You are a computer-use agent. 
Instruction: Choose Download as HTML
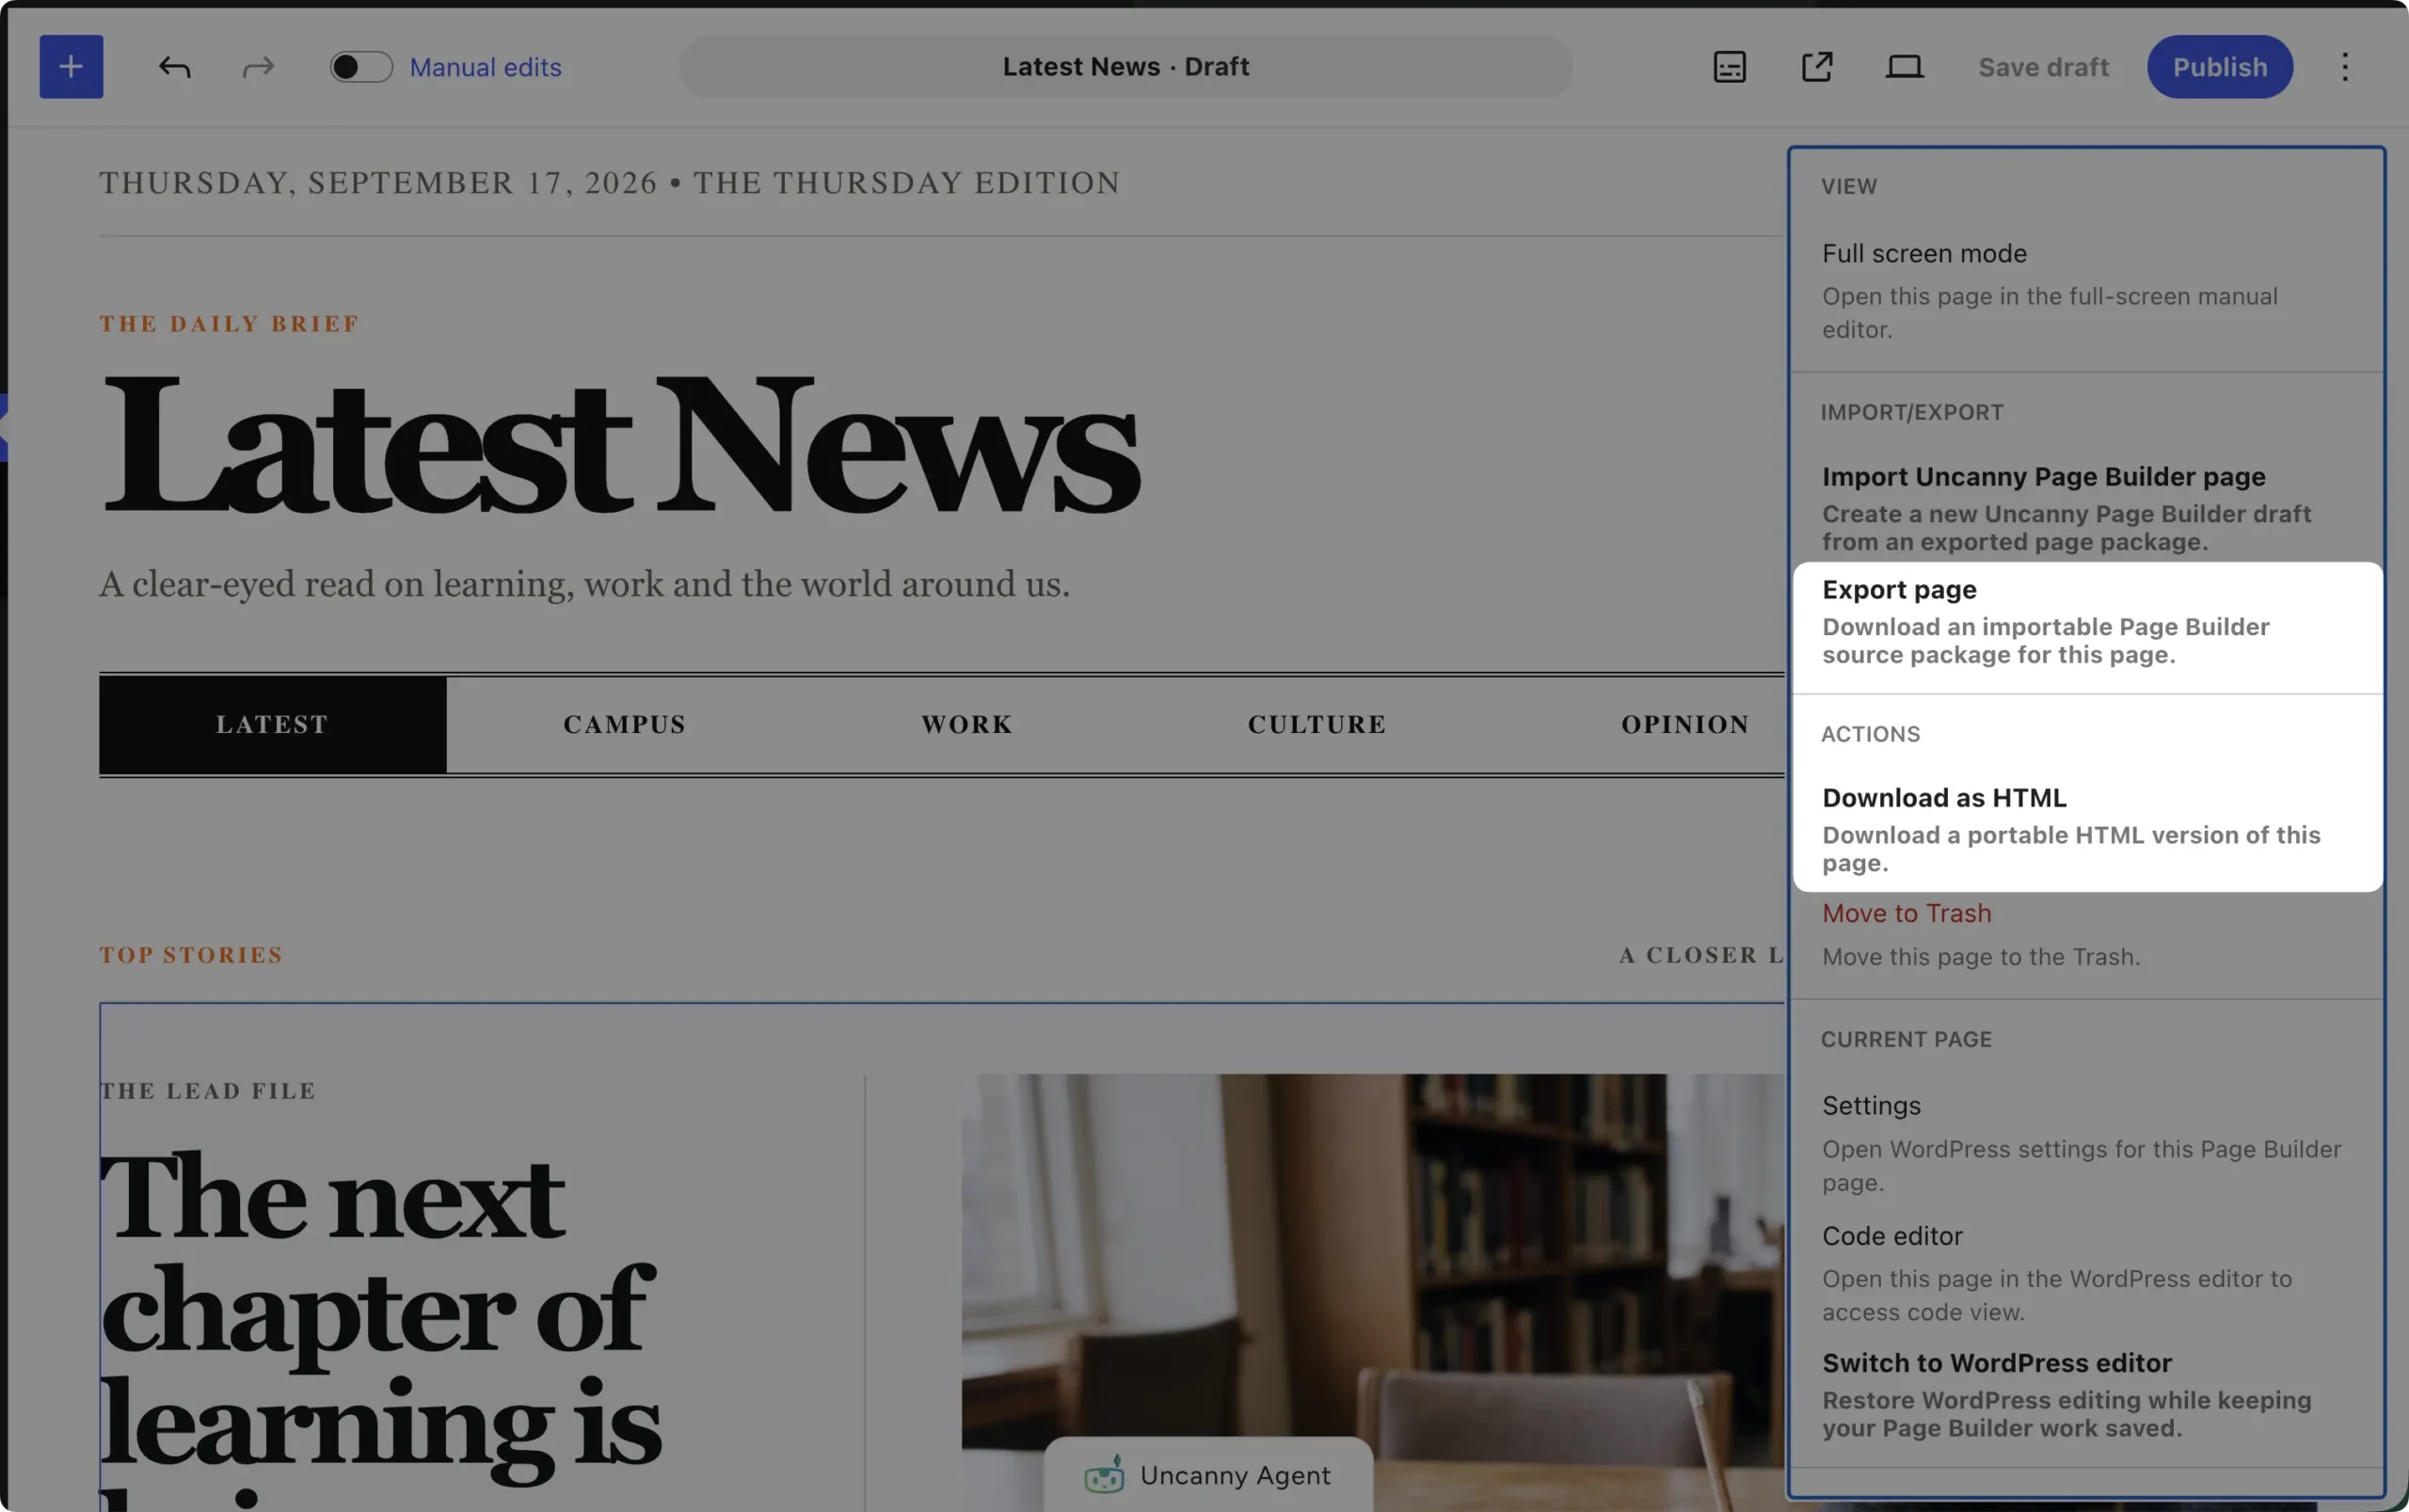click(x=2086, y=829)
